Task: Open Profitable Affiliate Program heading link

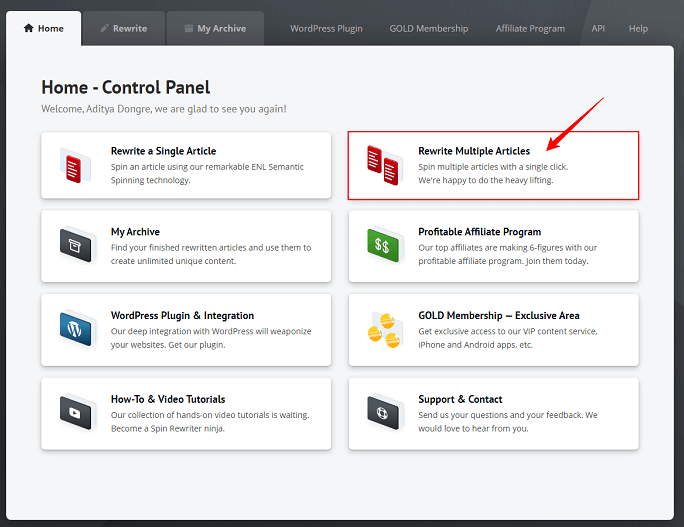Action: pyautogui.click(x=479, y=232)
